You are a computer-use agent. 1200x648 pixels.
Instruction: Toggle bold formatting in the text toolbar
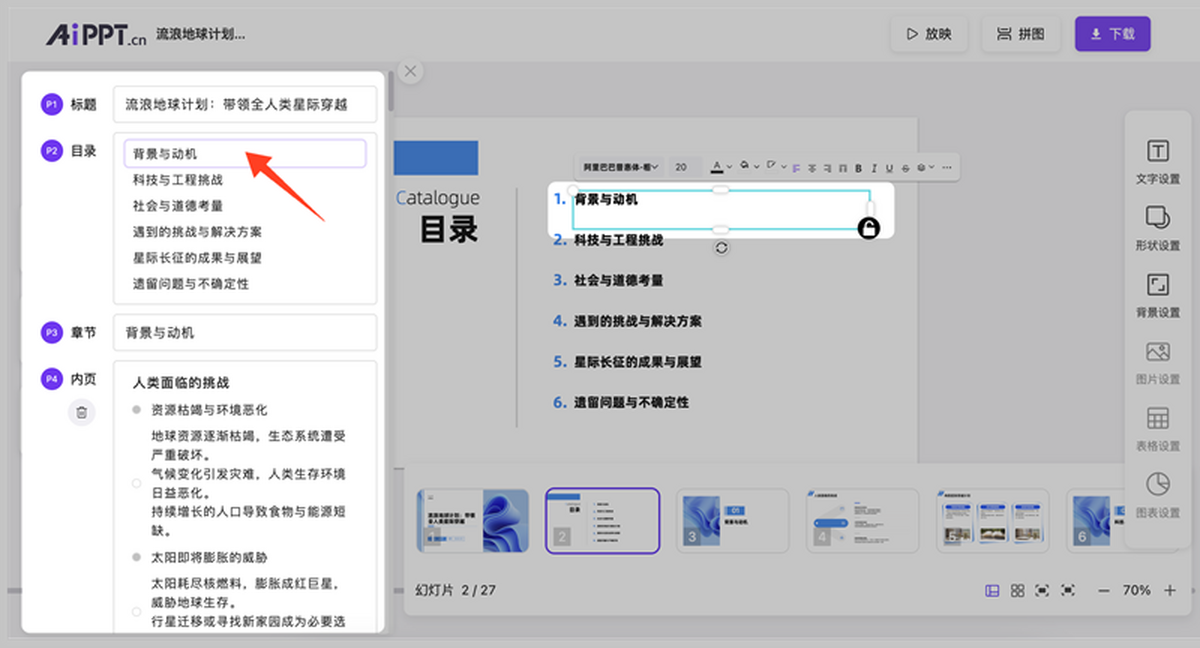pyautogui.click(x=859, y=167)
